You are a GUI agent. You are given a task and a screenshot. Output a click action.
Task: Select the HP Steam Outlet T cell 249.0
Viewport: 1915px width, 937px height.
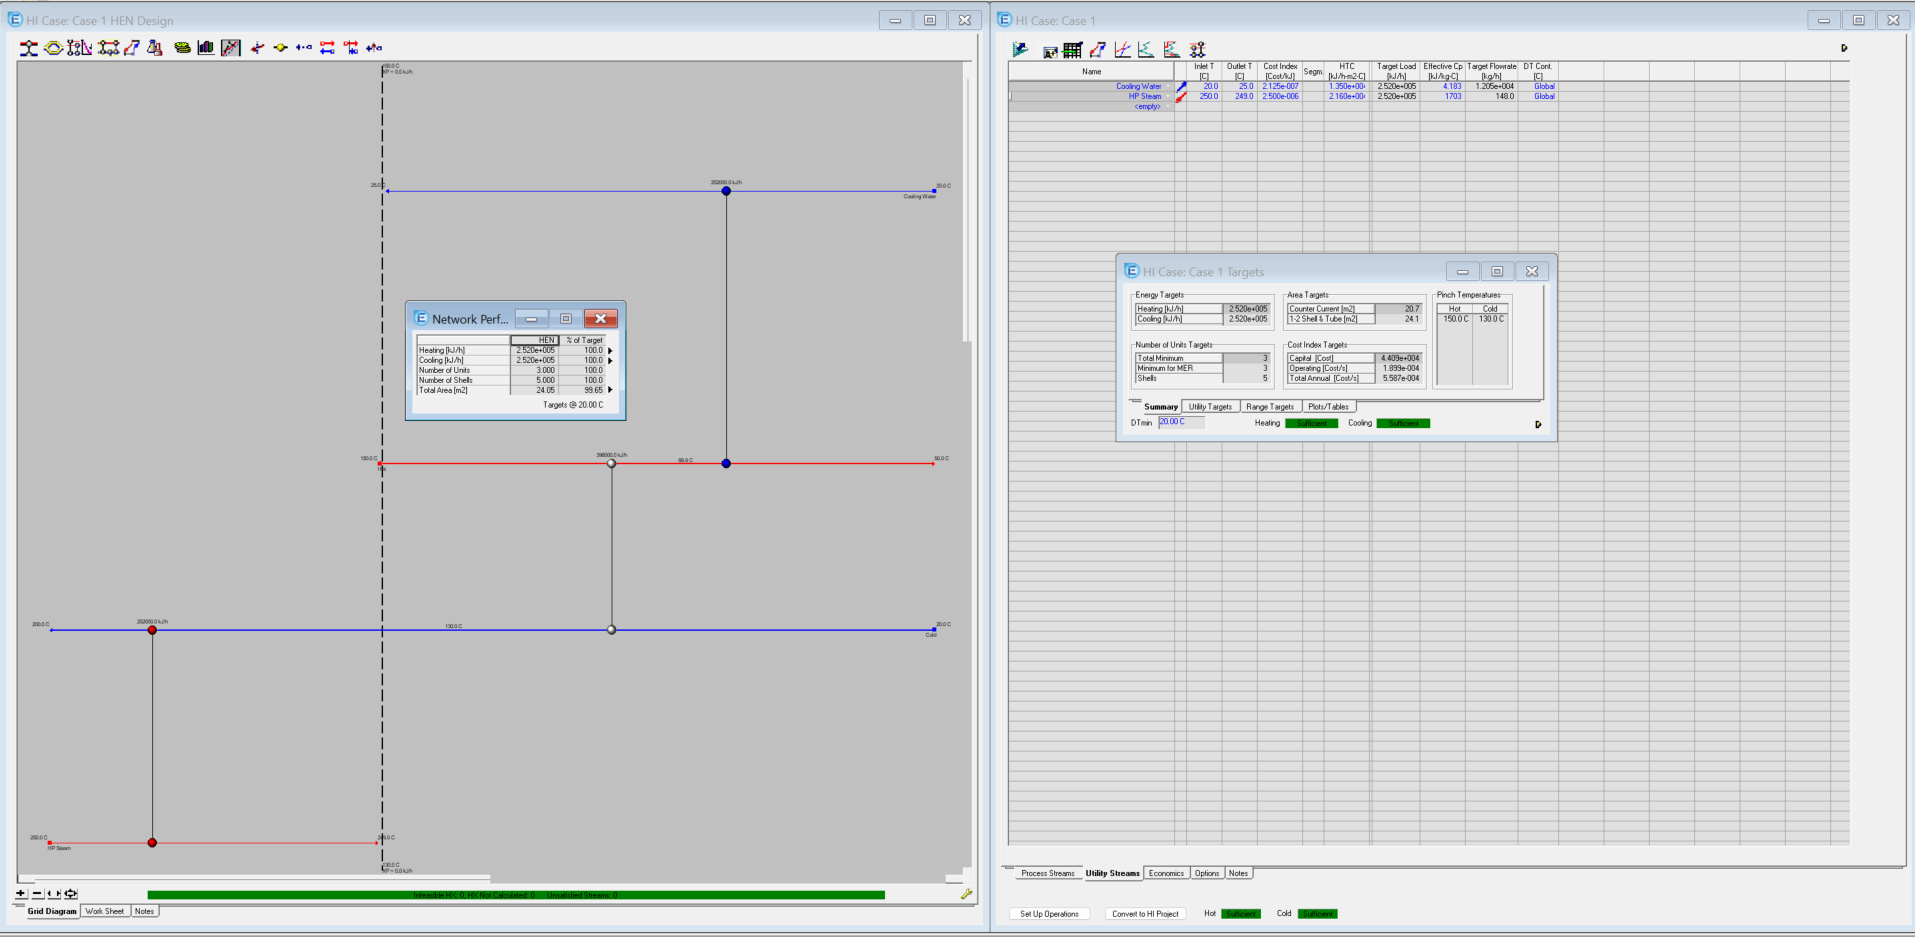point(1239,97)
